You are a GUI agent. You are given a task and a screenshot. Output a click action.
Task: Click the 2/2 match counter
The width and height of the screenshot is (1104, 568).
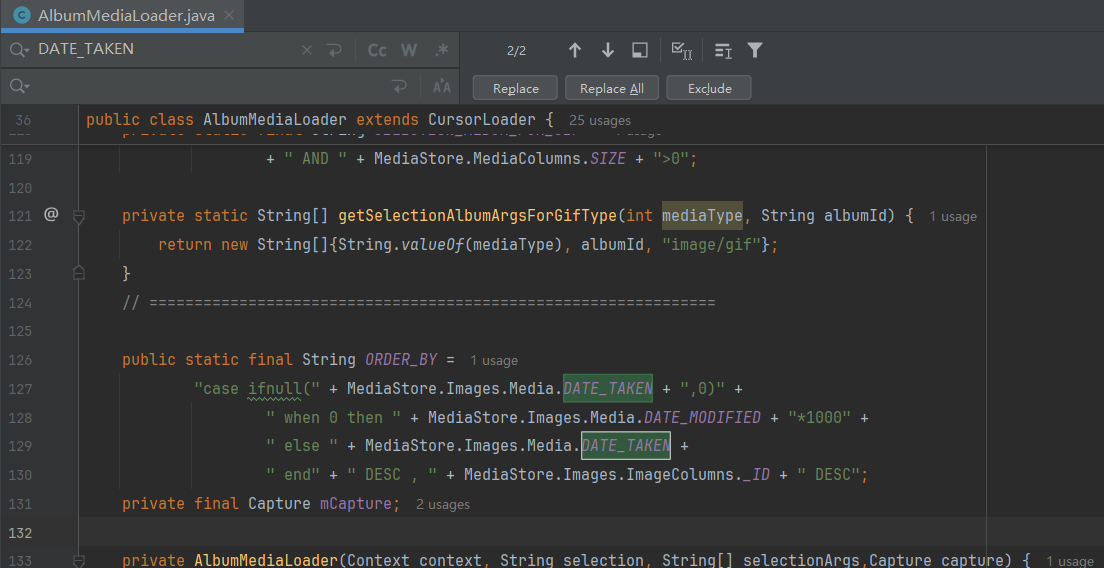pyautogui.click(x=516, y=51)
